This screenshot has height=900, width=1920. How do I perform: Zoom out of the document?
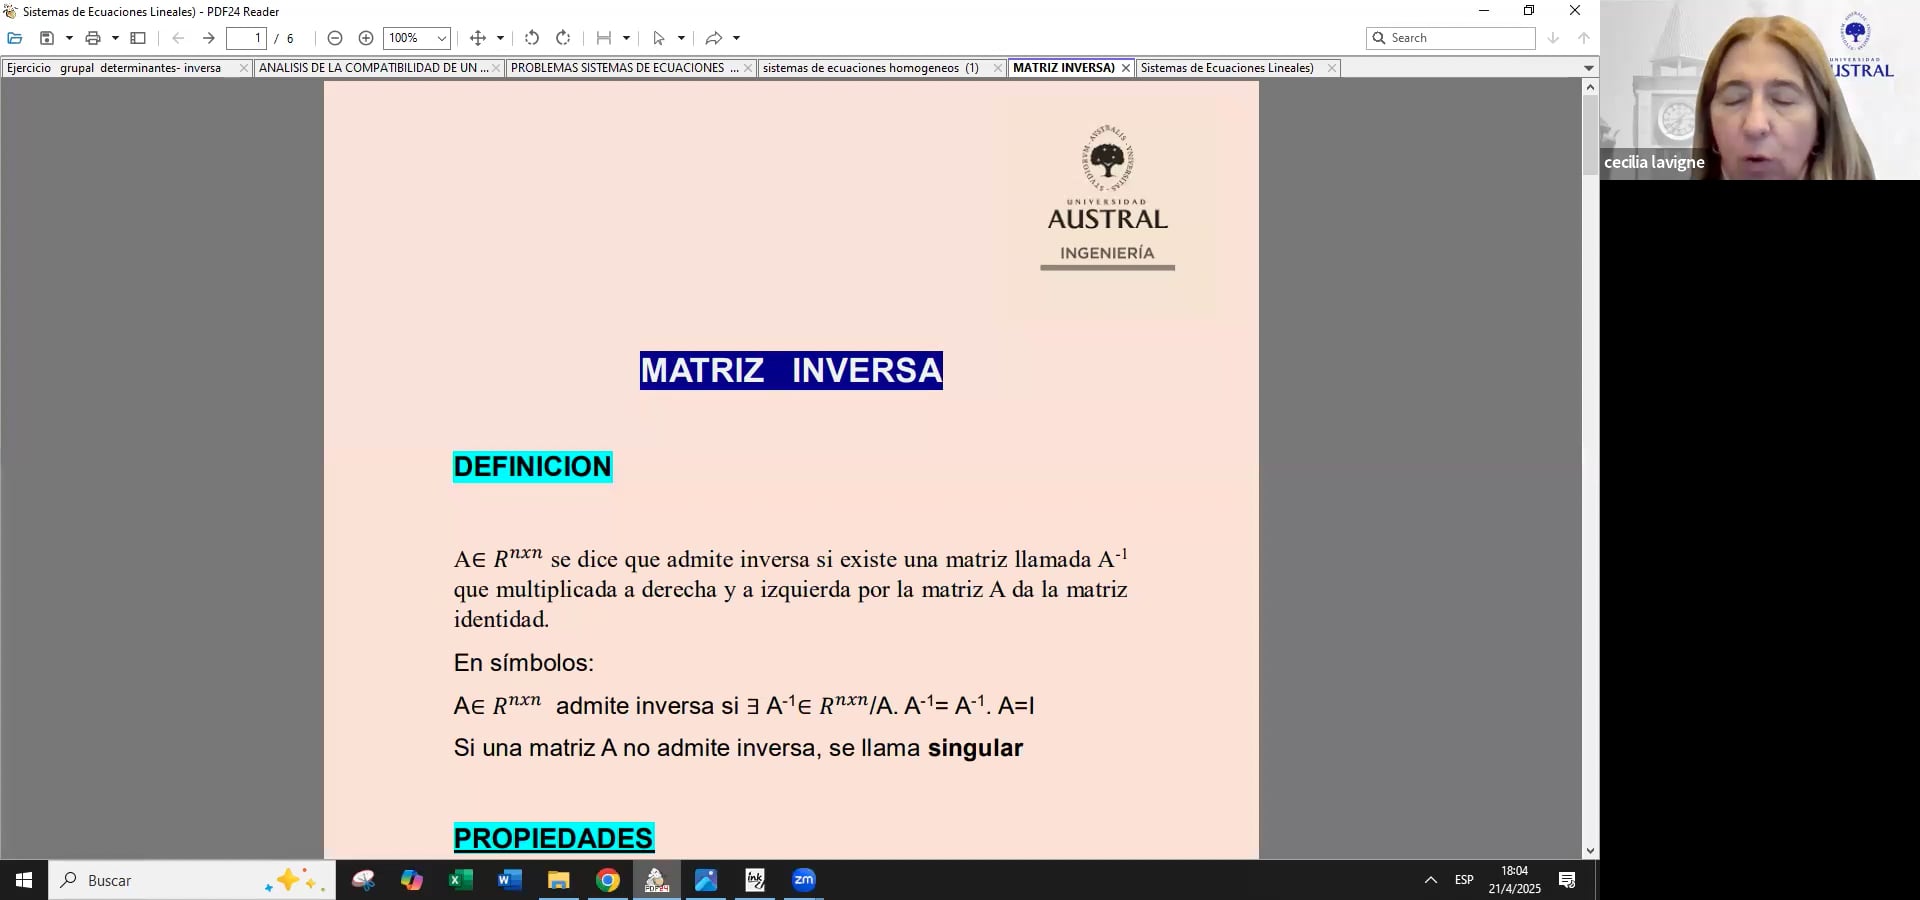(x=335, y=38)
